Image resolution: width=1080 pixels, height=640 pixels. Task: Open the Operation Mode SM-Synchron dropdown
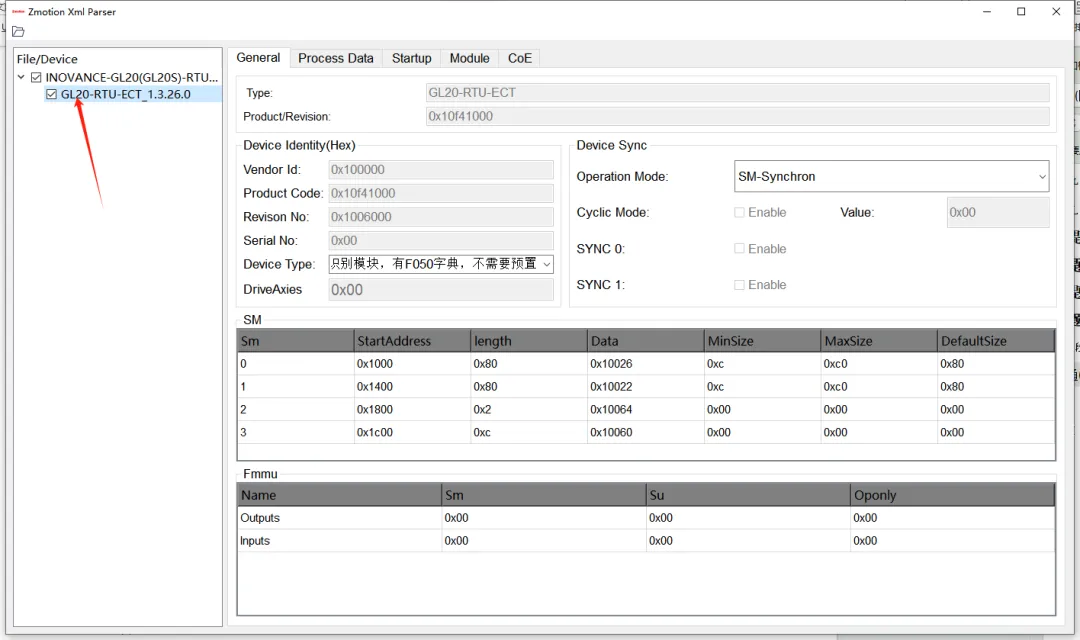(x=891, y=176)
